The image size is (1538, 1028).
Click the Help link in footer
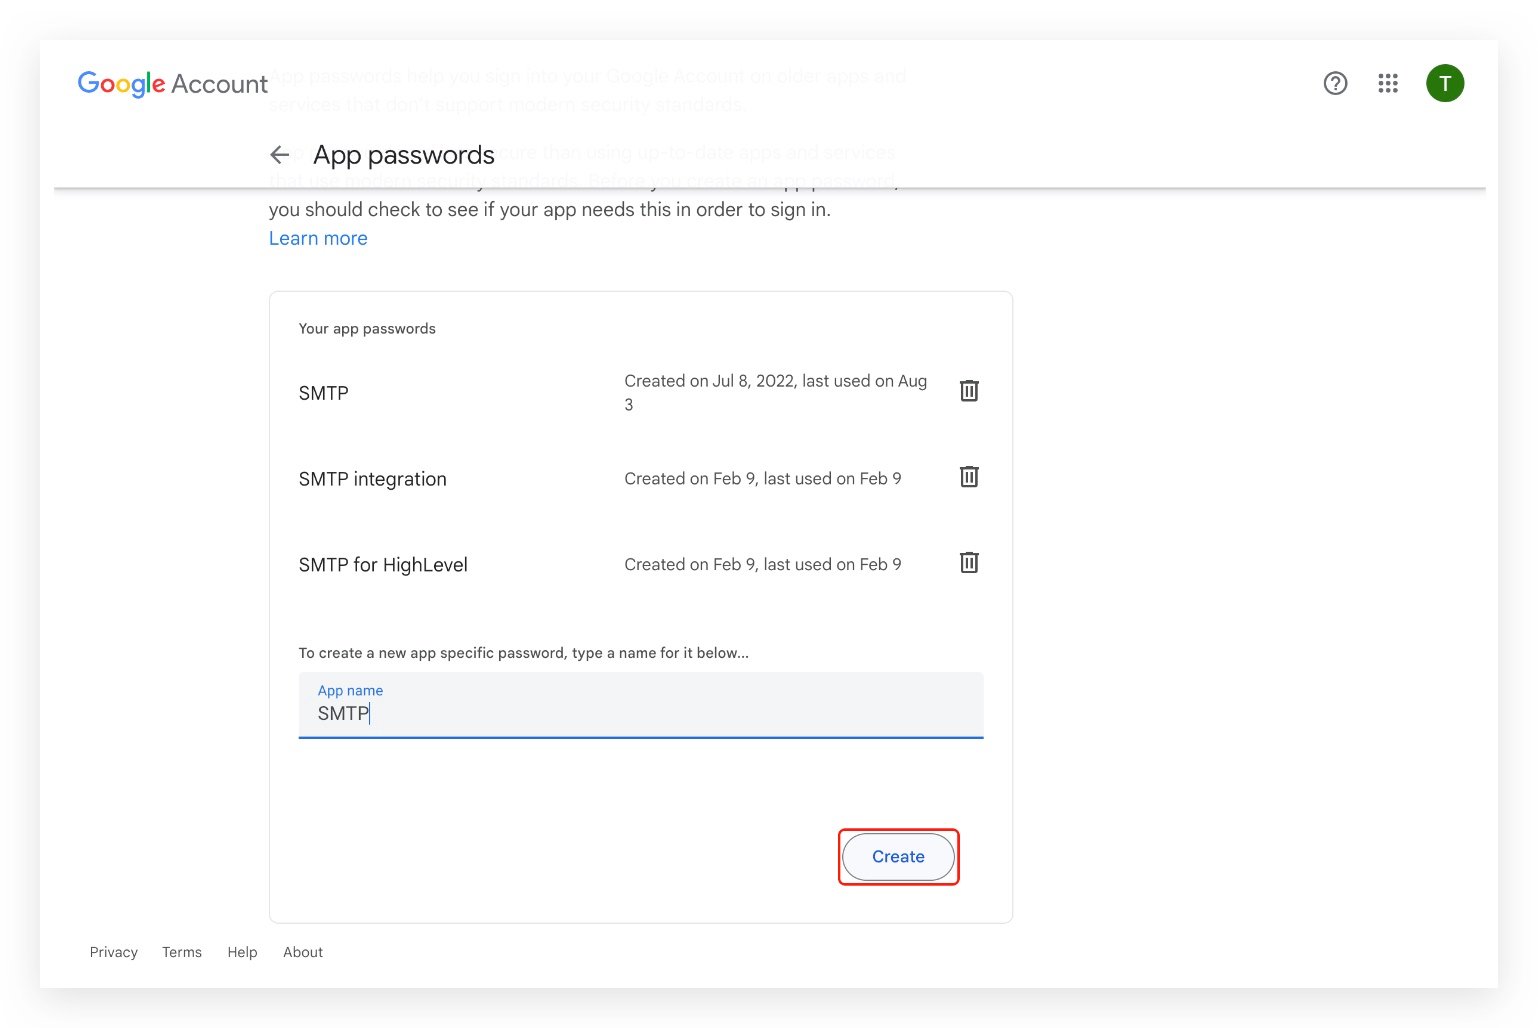click(242, 952)
